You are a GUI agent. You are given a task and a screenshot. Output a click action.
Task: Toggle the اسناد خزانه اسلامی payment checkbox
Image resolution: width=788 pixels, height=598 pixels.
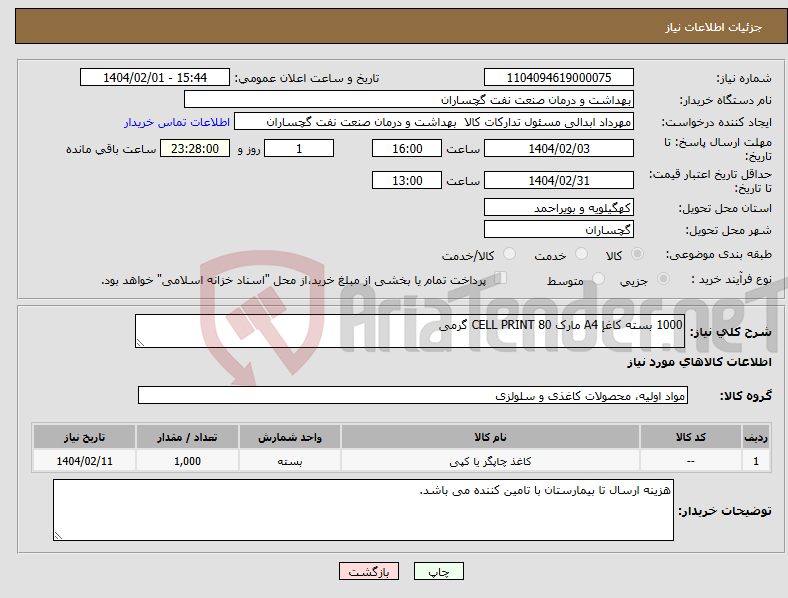501,278
